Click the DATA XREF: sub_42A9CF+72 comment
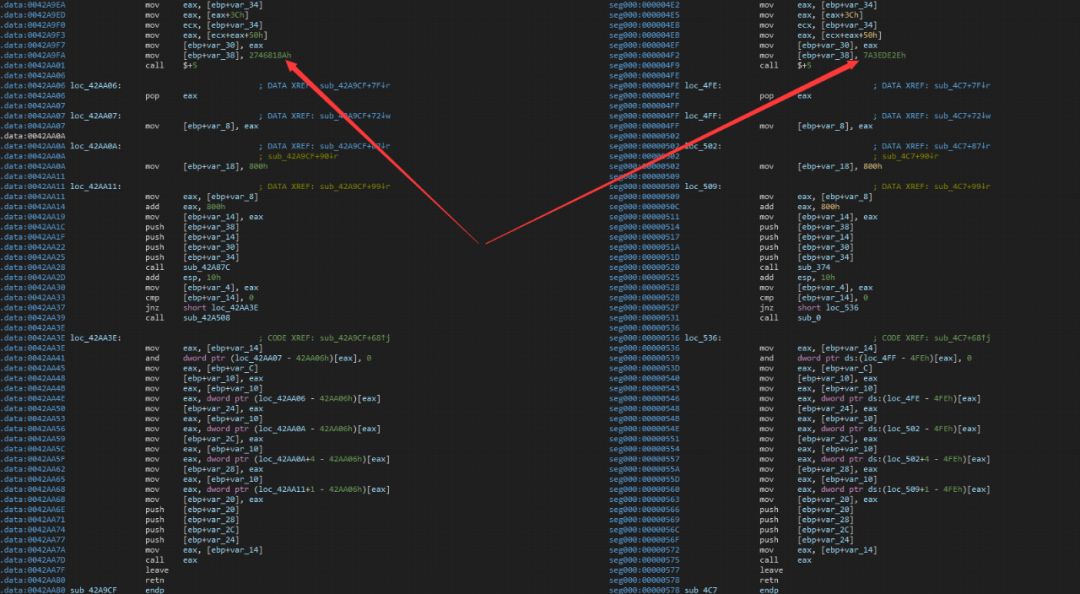Viewport: 1080px width, 594px height. [x=324, y=116]
